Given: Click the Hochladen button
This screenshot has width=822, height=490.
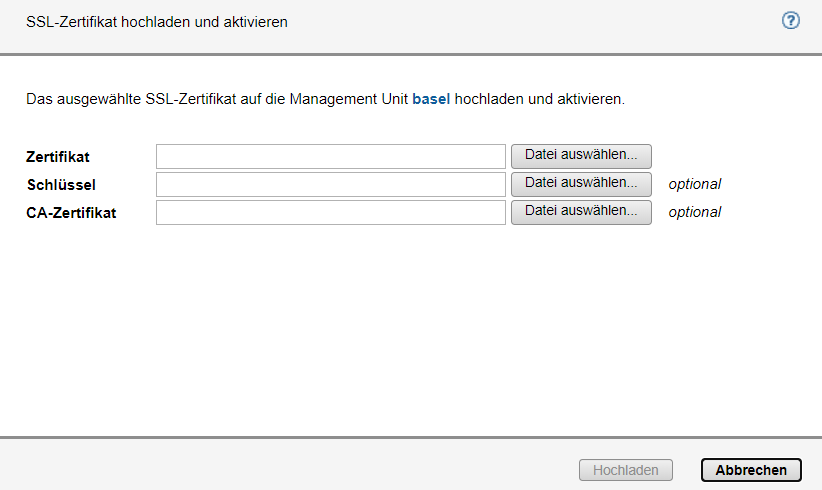Looking at the screenshot, I should [x=626, y=470].
